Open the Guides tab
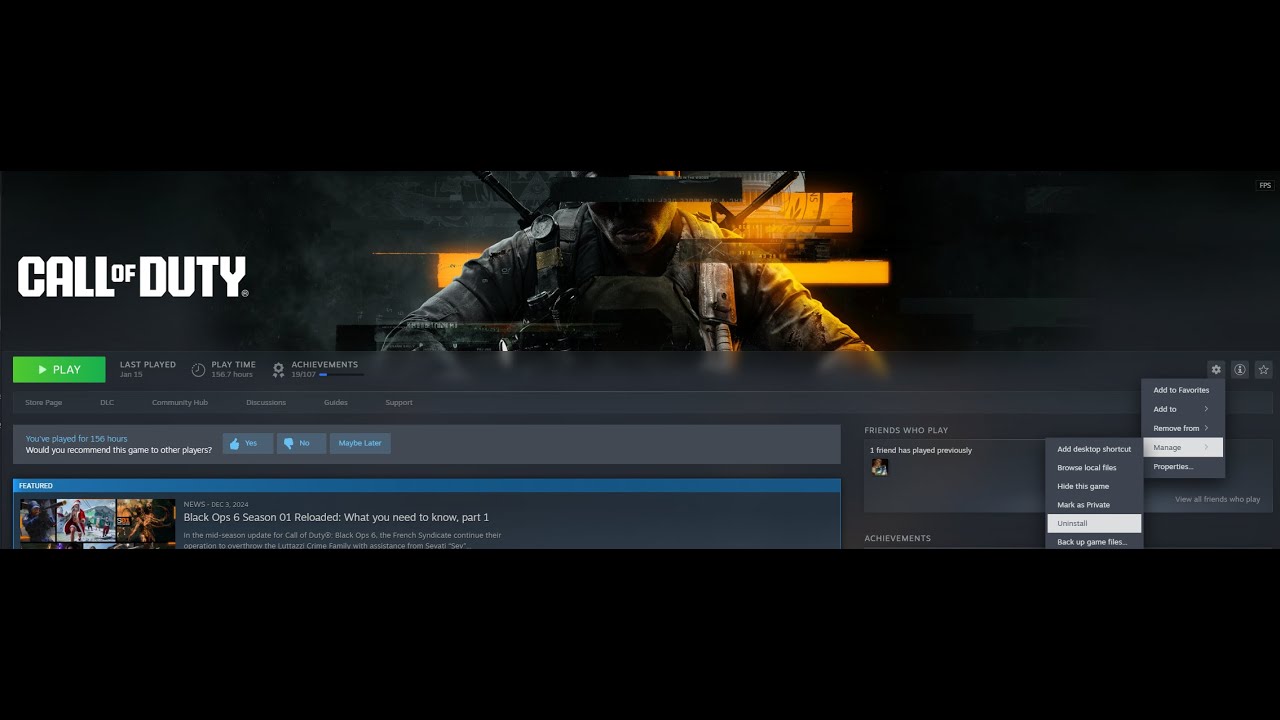The width and height of the screenshot is (1280, 720). (x=336, y=402)
